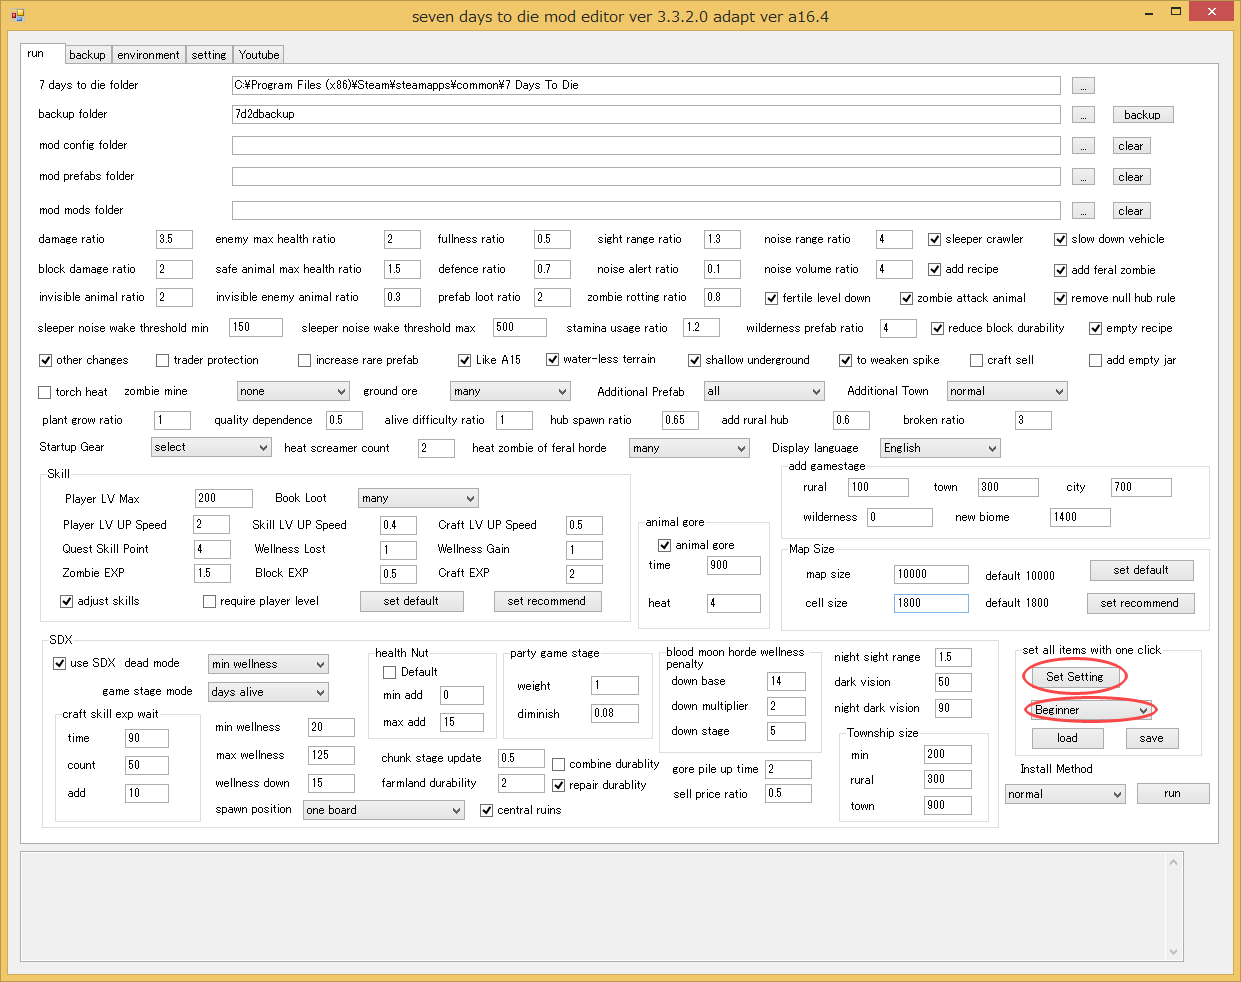Viewport: 1241px width, 982px height.
Task: Open the zombie mine dropdown
Action: point(293,392)
